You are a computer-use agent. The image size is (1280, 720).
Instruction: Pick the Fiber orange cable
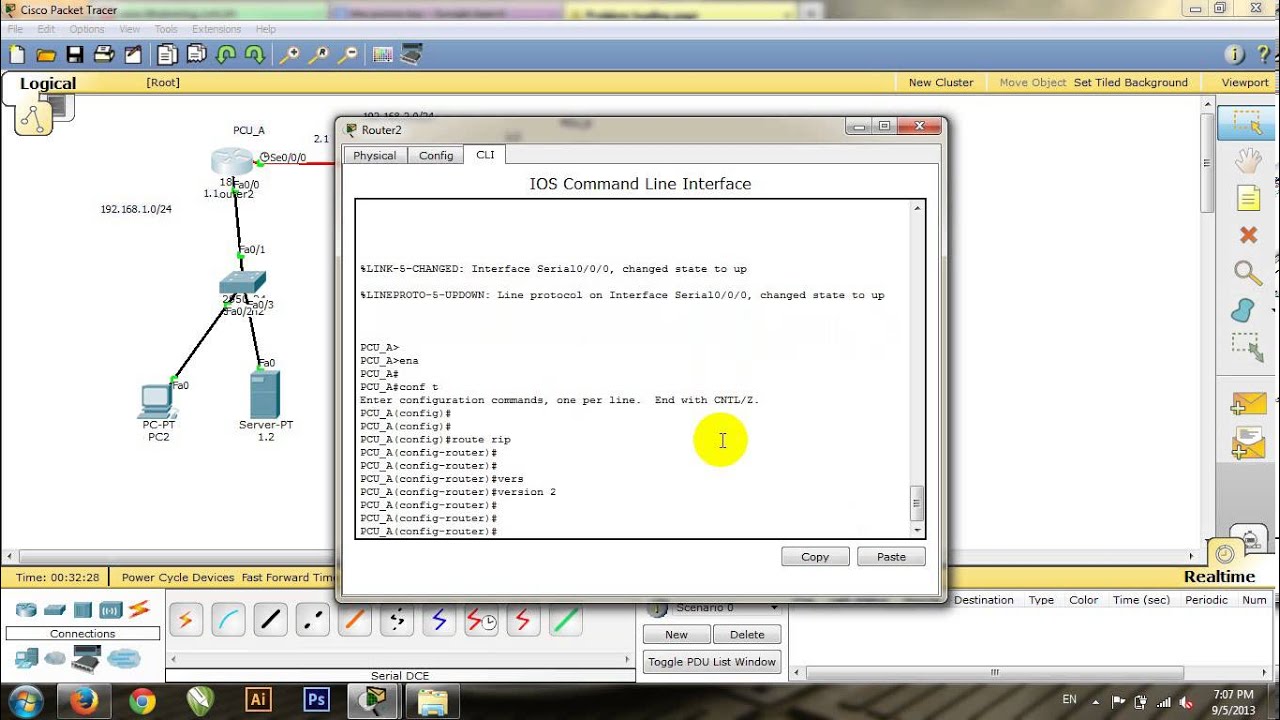355,620
